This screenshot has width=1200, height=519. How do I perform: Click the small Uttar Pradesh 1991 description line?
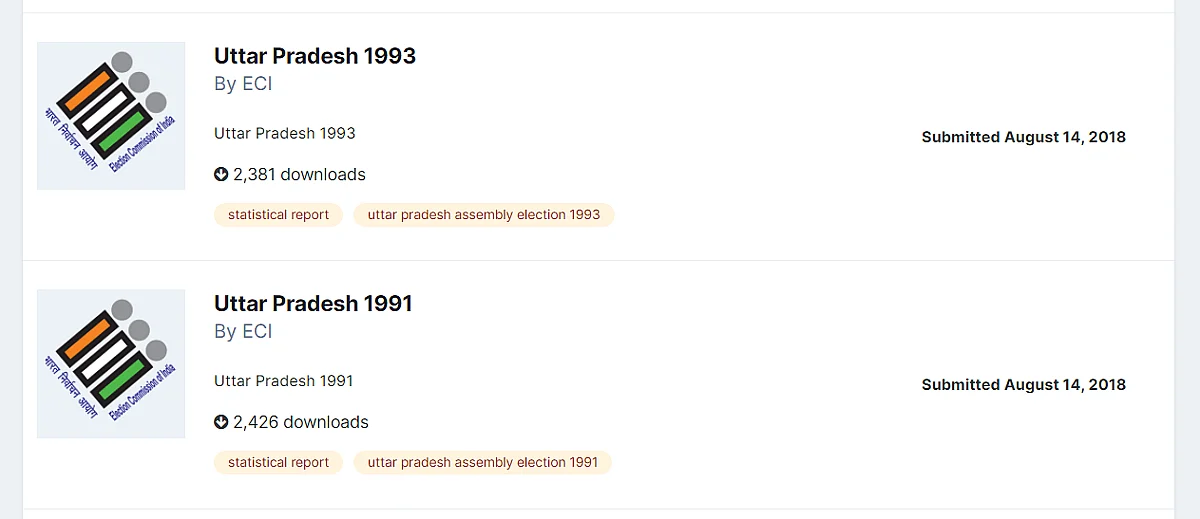tap(284, 381)
